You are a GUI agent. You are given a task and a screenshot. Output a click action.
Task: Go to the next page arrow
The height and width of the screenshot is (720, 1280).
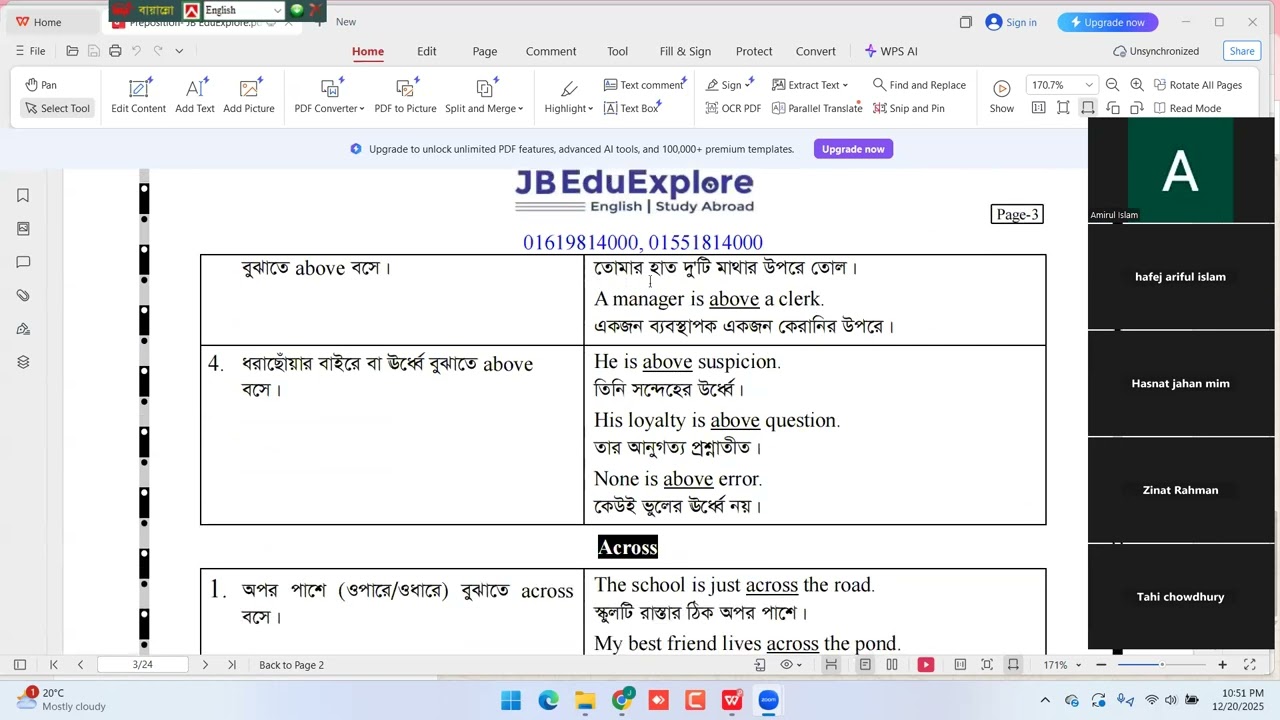pos(205,665)
